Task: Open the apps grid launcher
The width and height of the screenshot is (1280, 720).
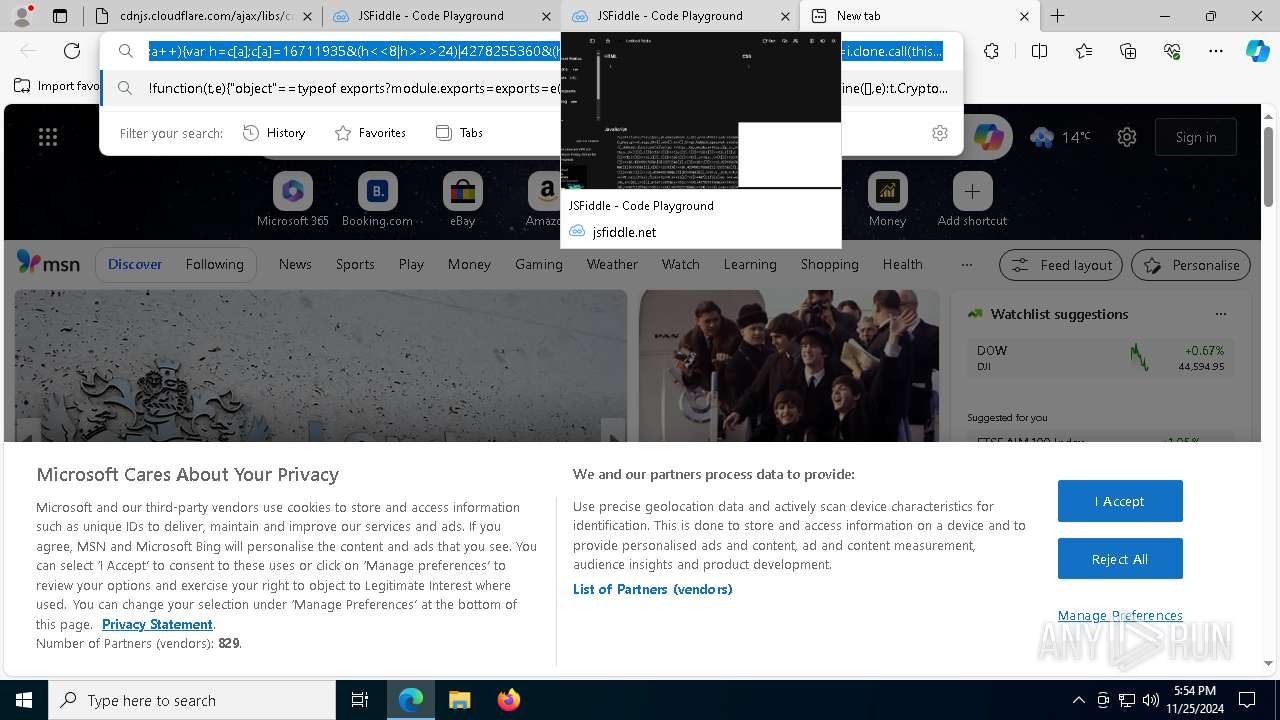Action: click(48, 137)
